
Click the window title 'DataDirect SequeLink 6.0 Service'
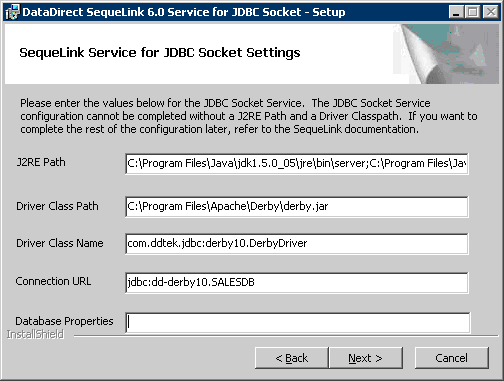(x=184, y=12)
